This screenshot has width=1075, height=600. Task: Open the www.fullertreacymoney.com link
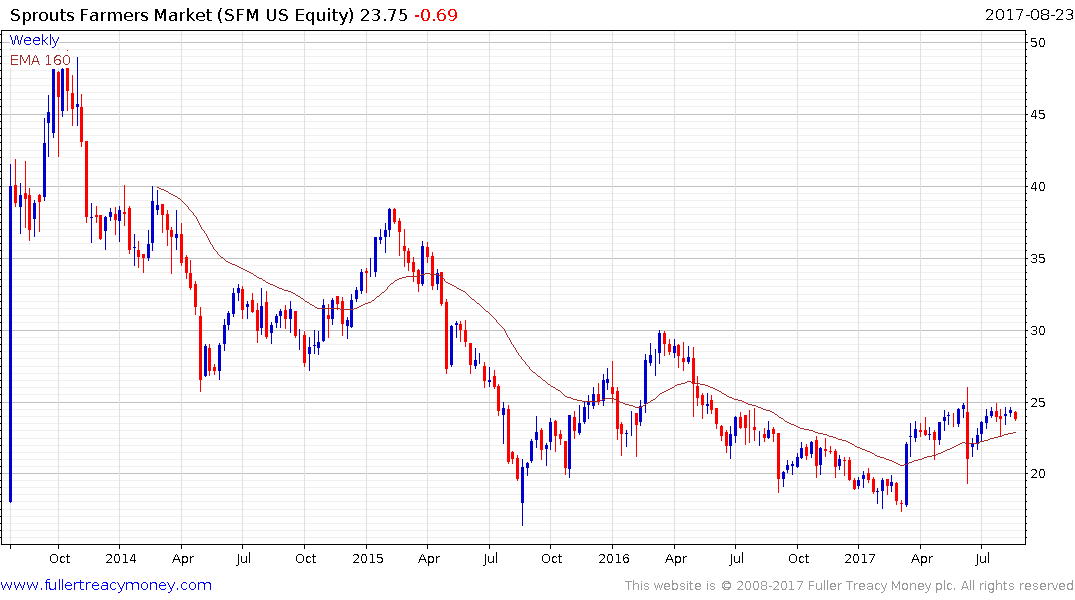[x=106, y=585]
